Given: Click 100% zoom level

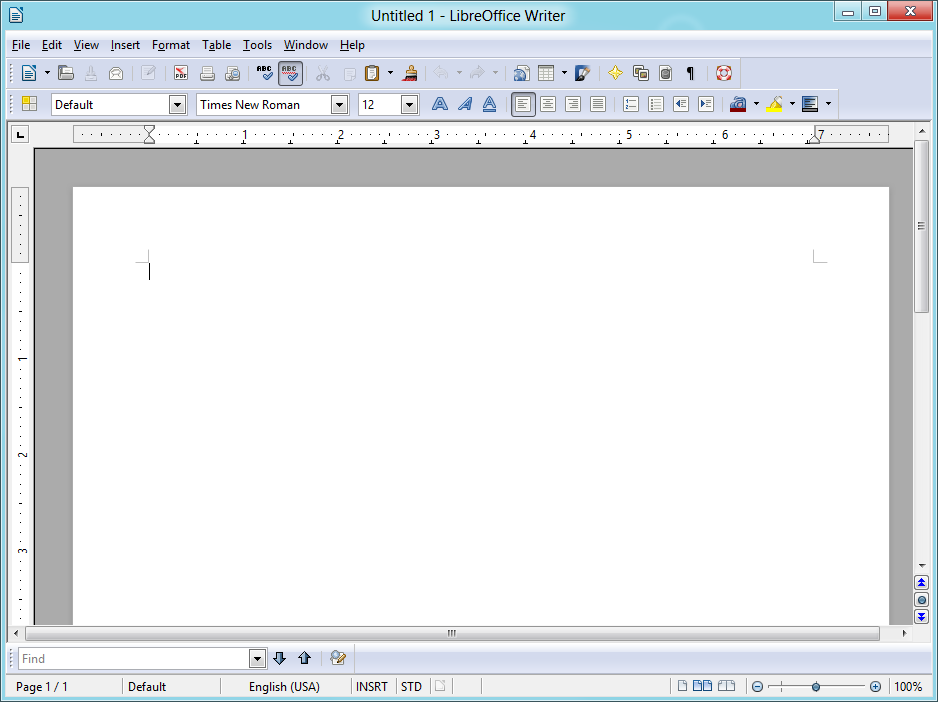Looking at the screenshot, I should point(908,686).
